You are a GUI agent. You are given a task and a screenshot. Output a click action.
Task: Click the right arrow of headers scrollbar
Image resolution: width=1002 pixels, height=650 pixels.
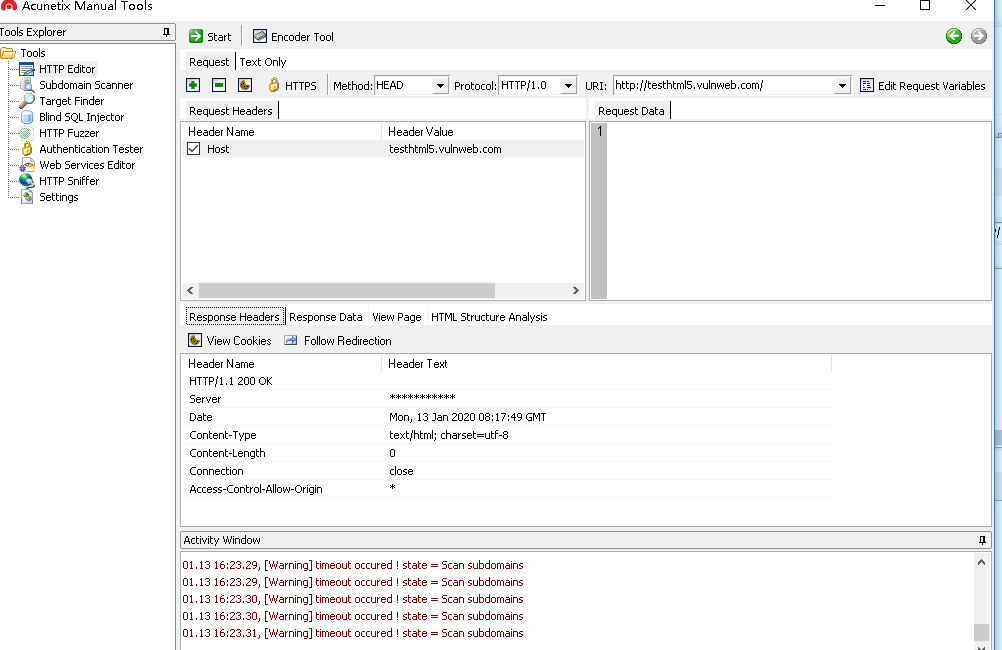575,290
